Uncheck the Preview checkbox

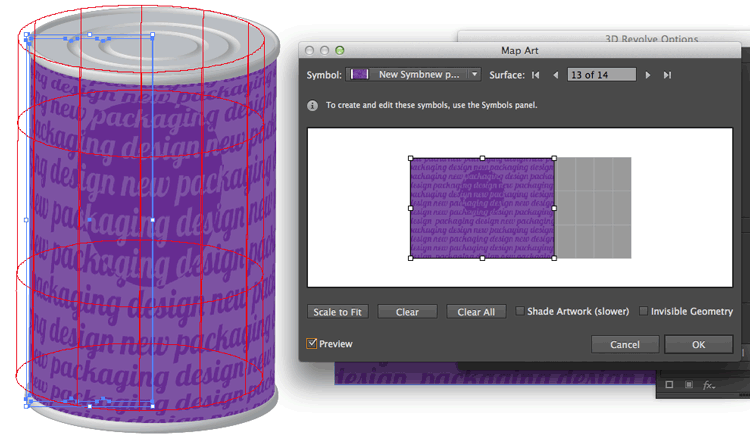(312, 344)
